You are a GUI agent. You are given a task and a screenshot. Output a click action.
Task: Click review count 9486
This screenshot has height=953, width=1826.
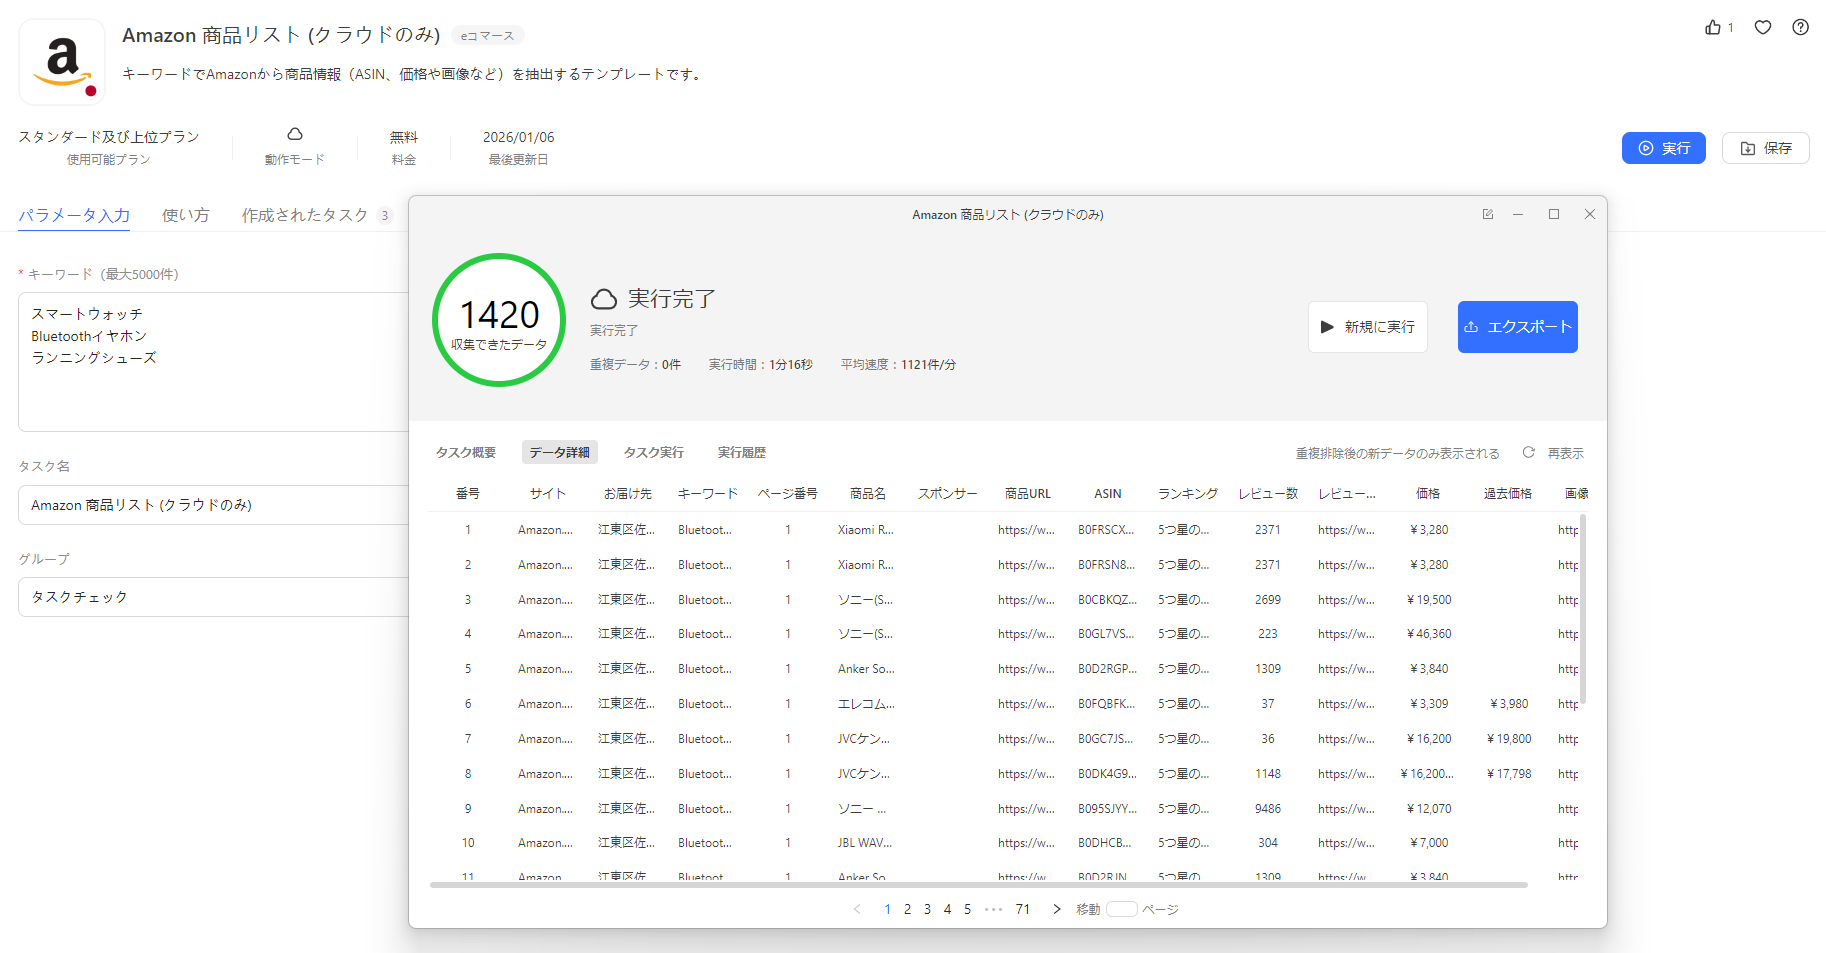pos(1268,809)
